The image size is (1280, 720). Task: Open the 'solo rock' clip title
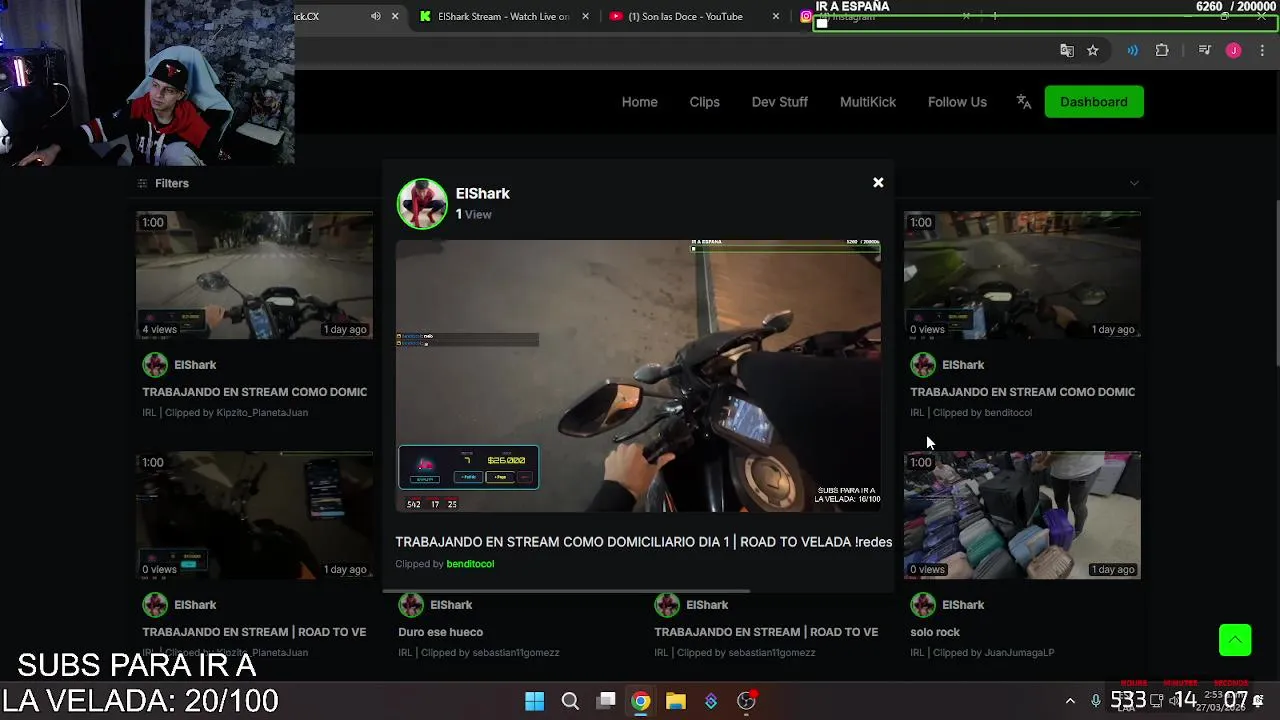[935, 632]
